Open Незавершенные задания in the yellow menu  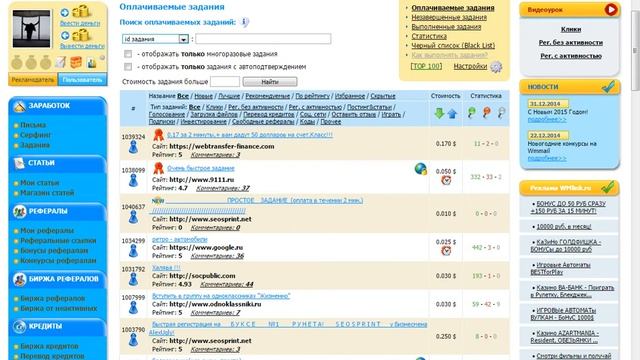449,17
